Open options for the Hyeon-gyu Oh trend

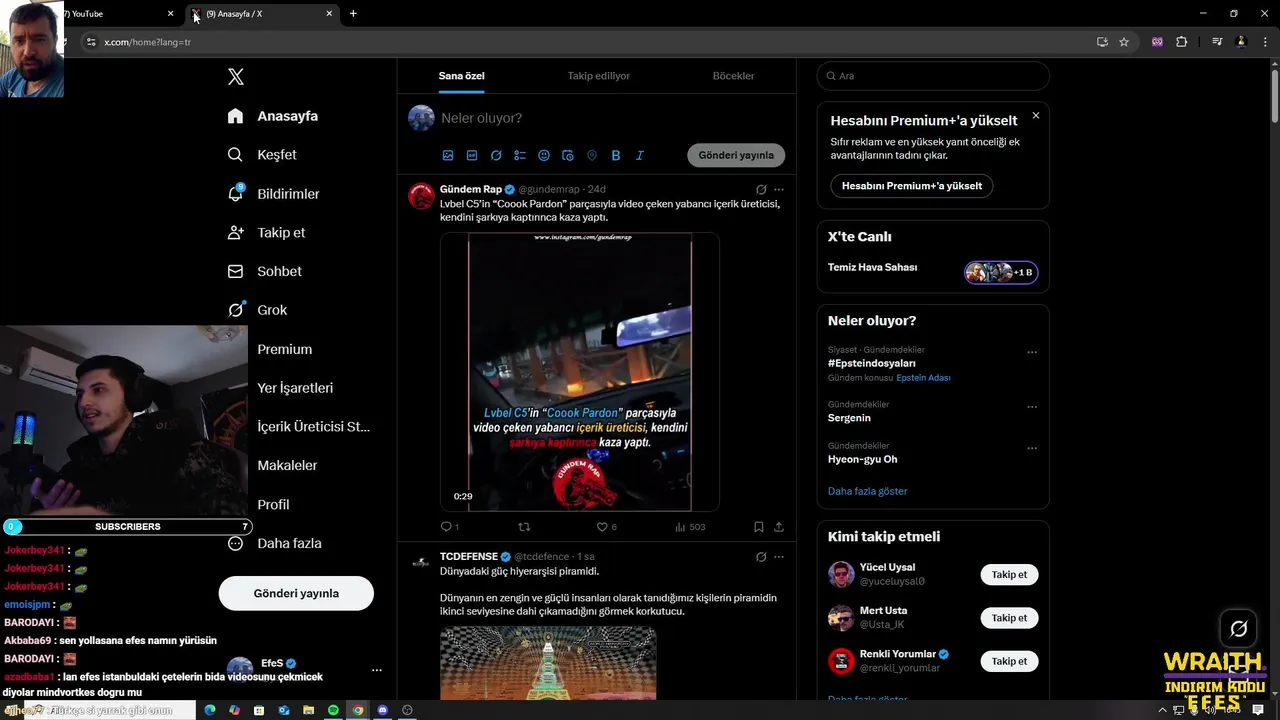pos(1032,448)
